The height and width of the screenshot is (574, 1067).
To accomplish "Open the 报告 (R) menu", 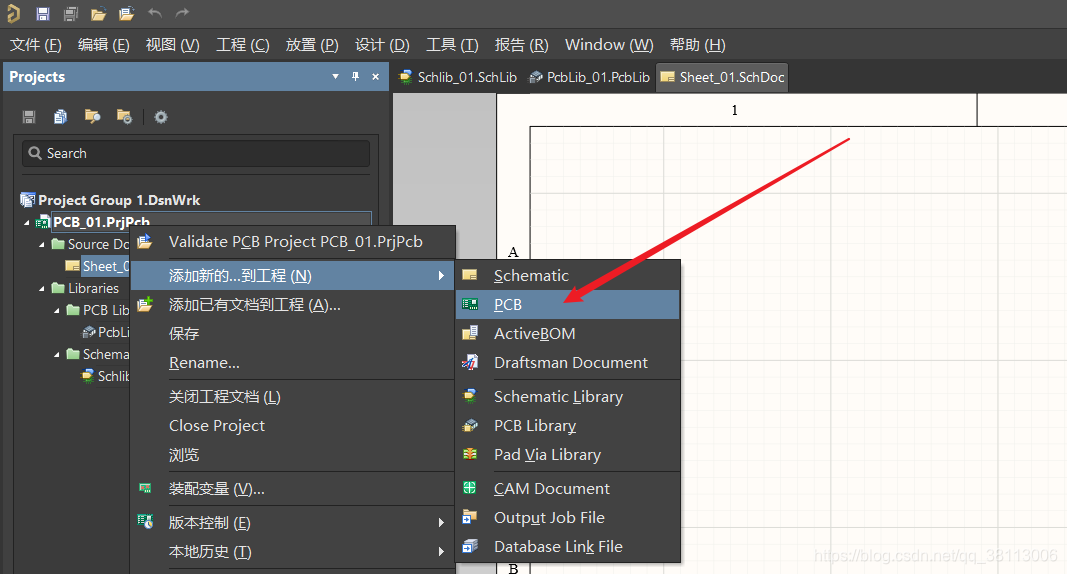I will pyautogui.click(x=521, y=45).
